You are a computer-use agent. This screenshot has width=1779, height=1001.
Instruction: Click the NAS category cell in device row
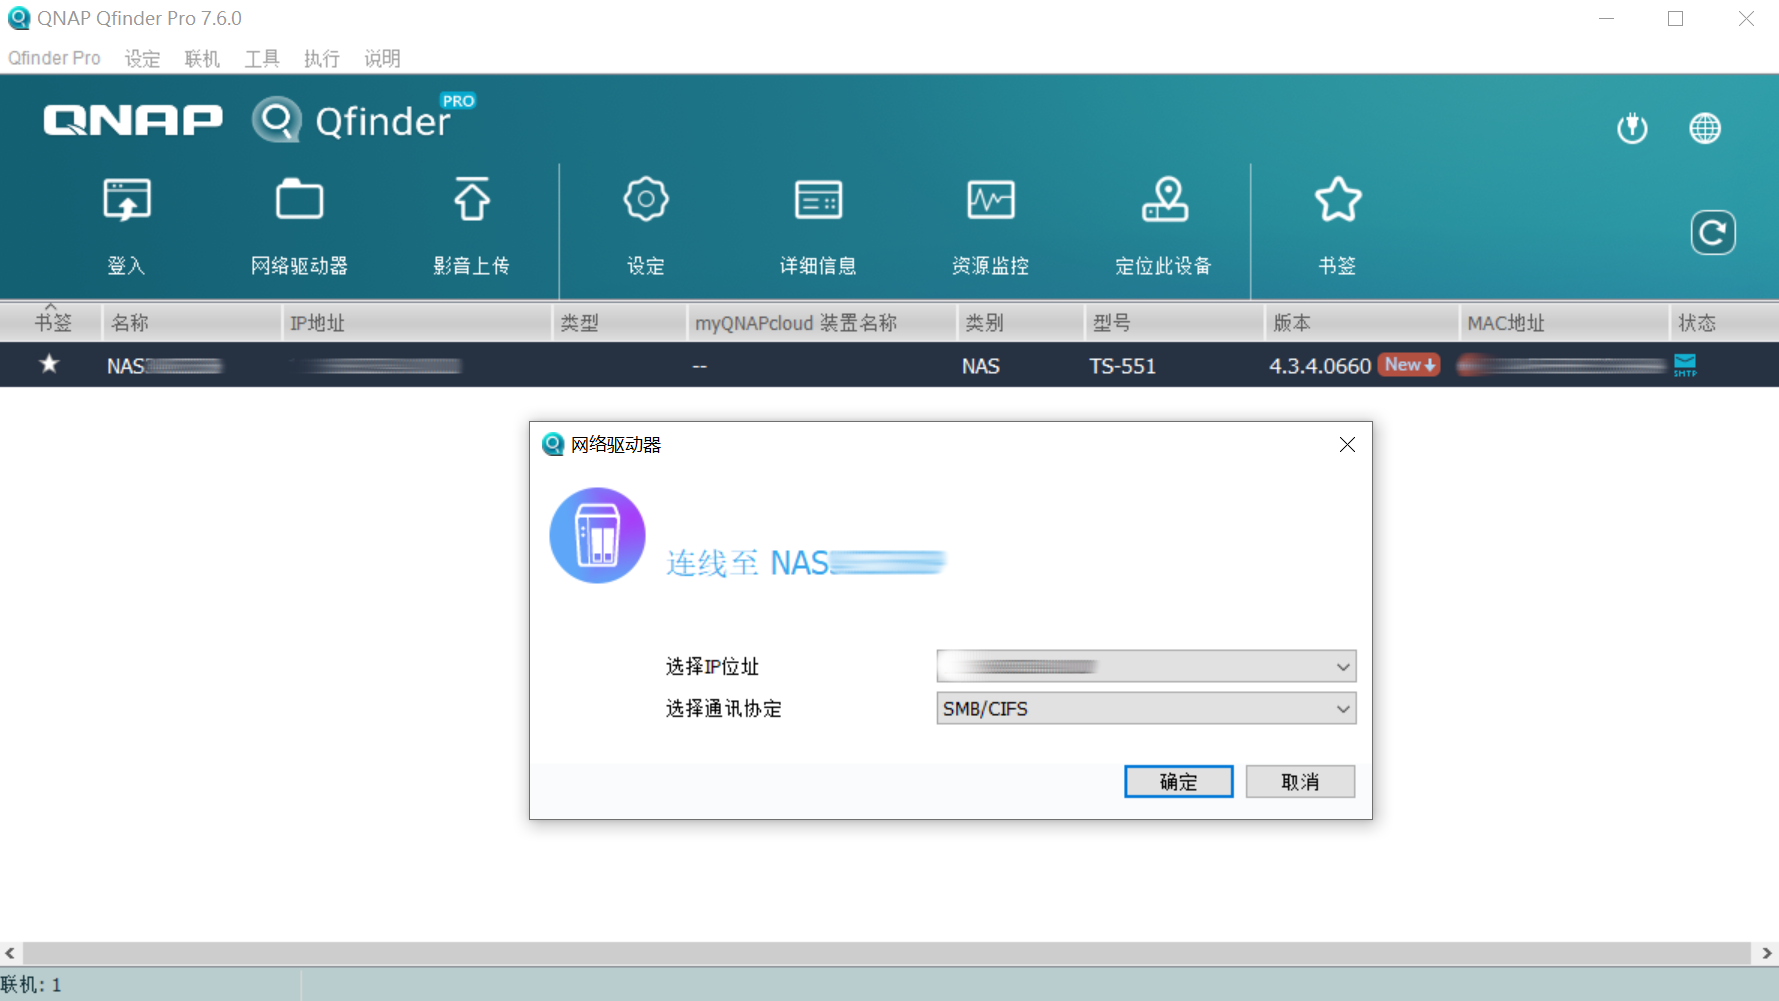click(x=981, y=366)
